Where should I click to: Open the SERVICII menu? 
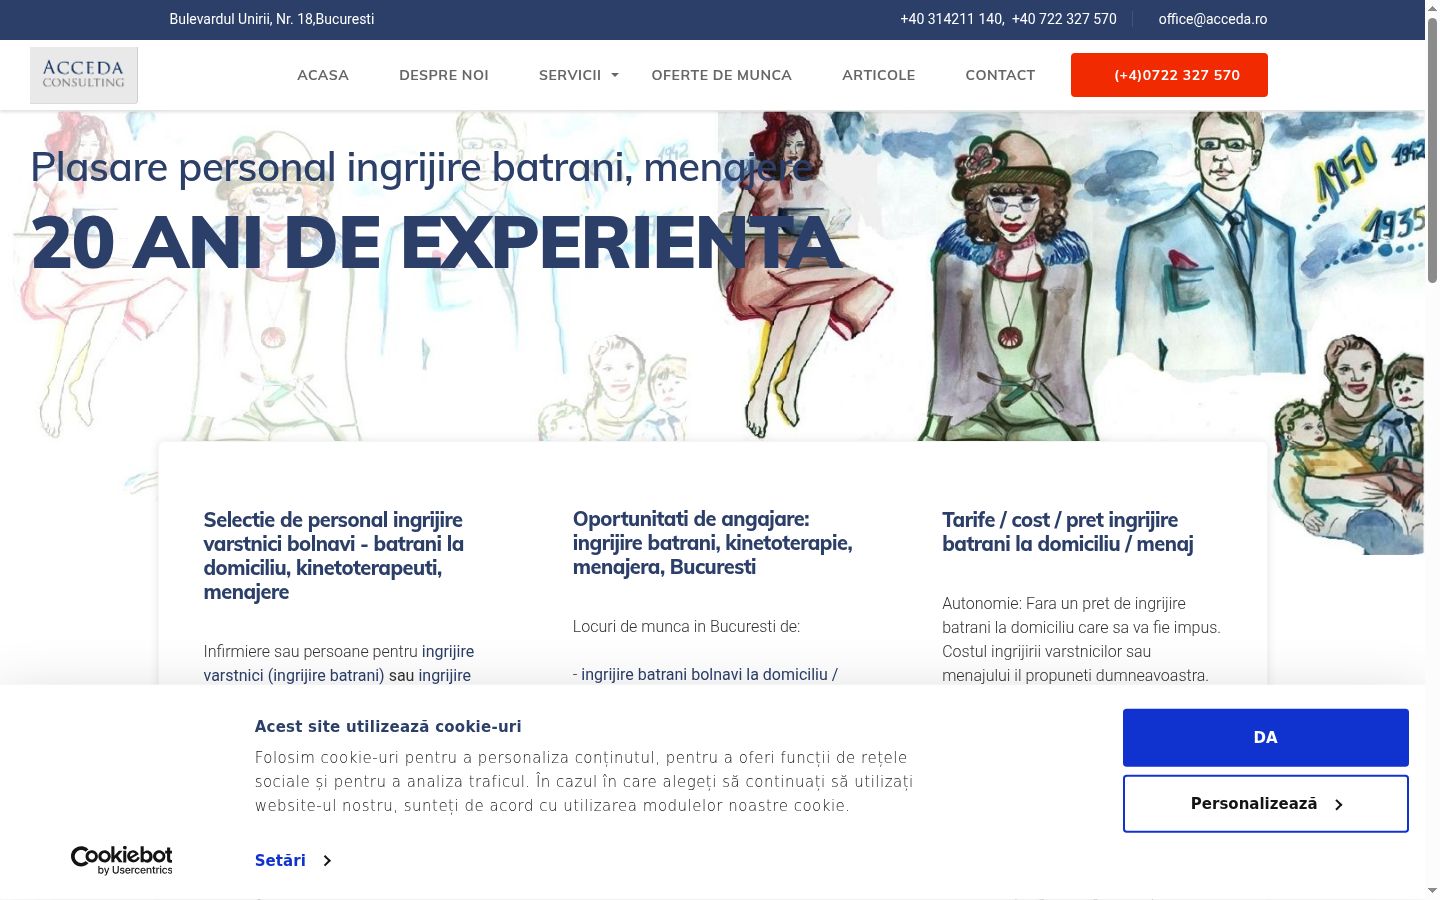tap(570, 75)
